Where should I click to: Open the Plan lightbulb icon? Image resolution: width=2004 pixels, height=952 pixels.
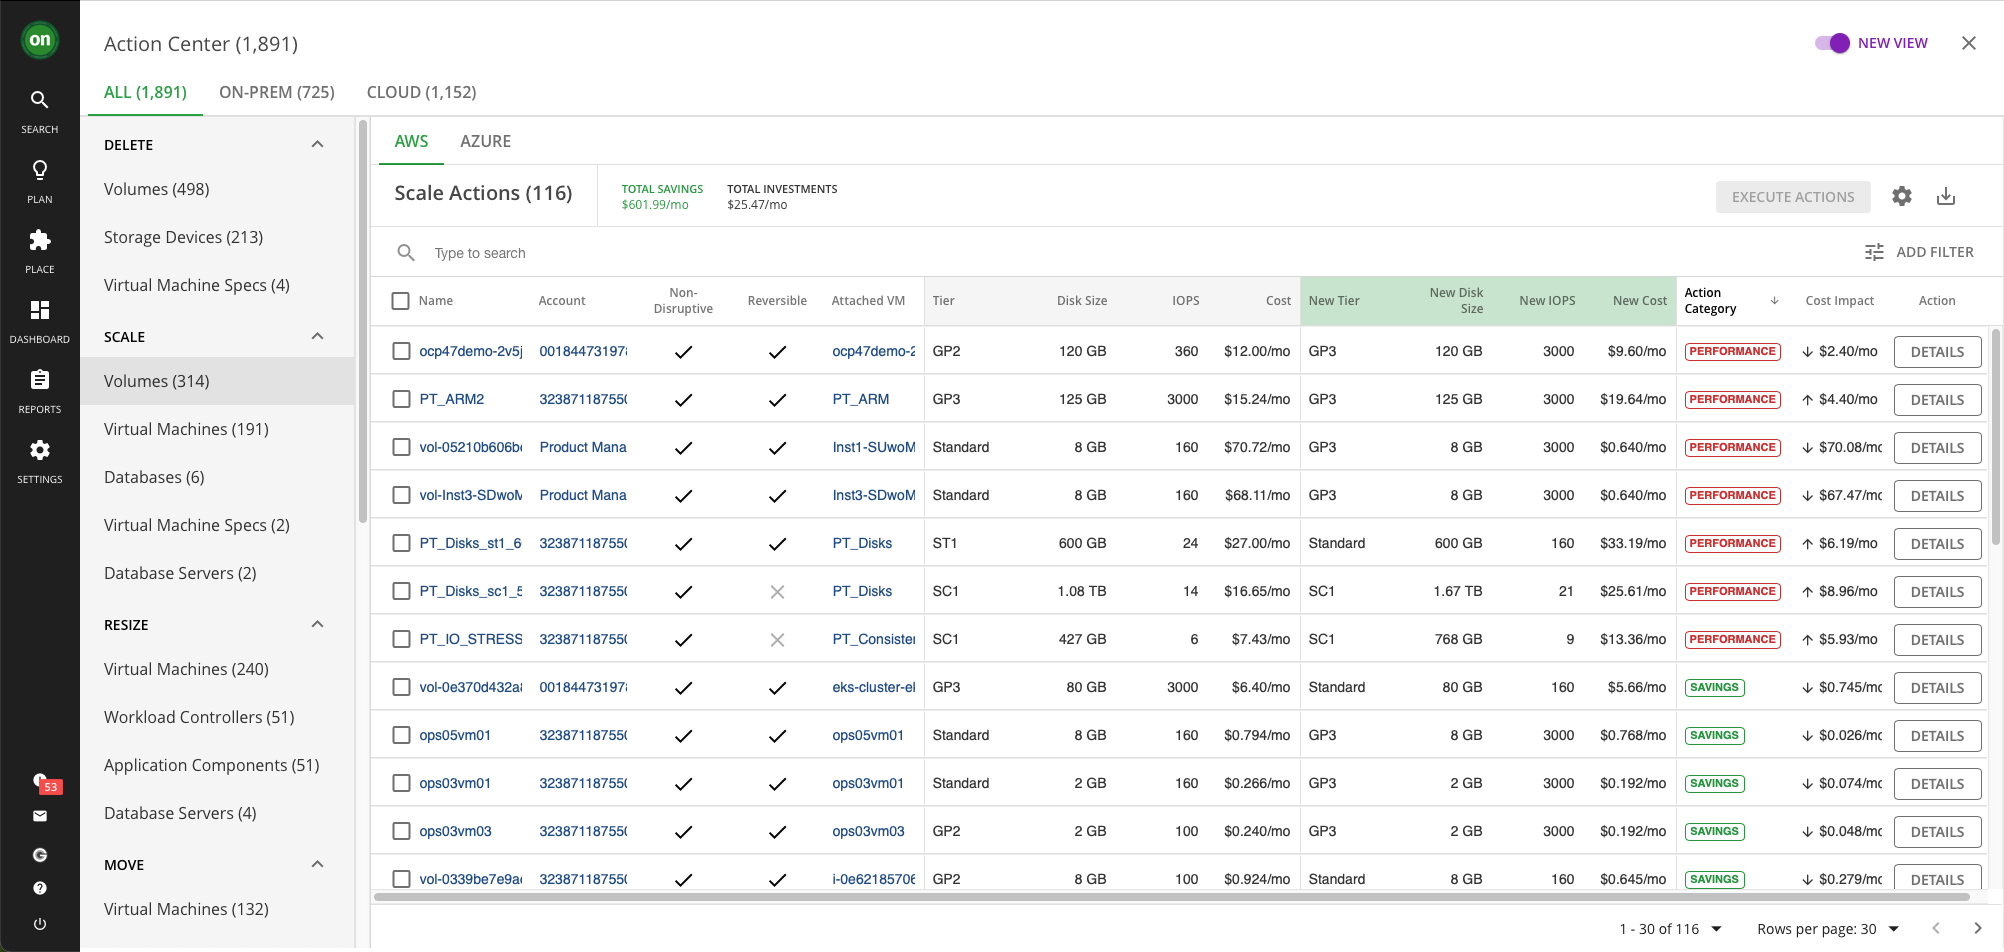39,170
